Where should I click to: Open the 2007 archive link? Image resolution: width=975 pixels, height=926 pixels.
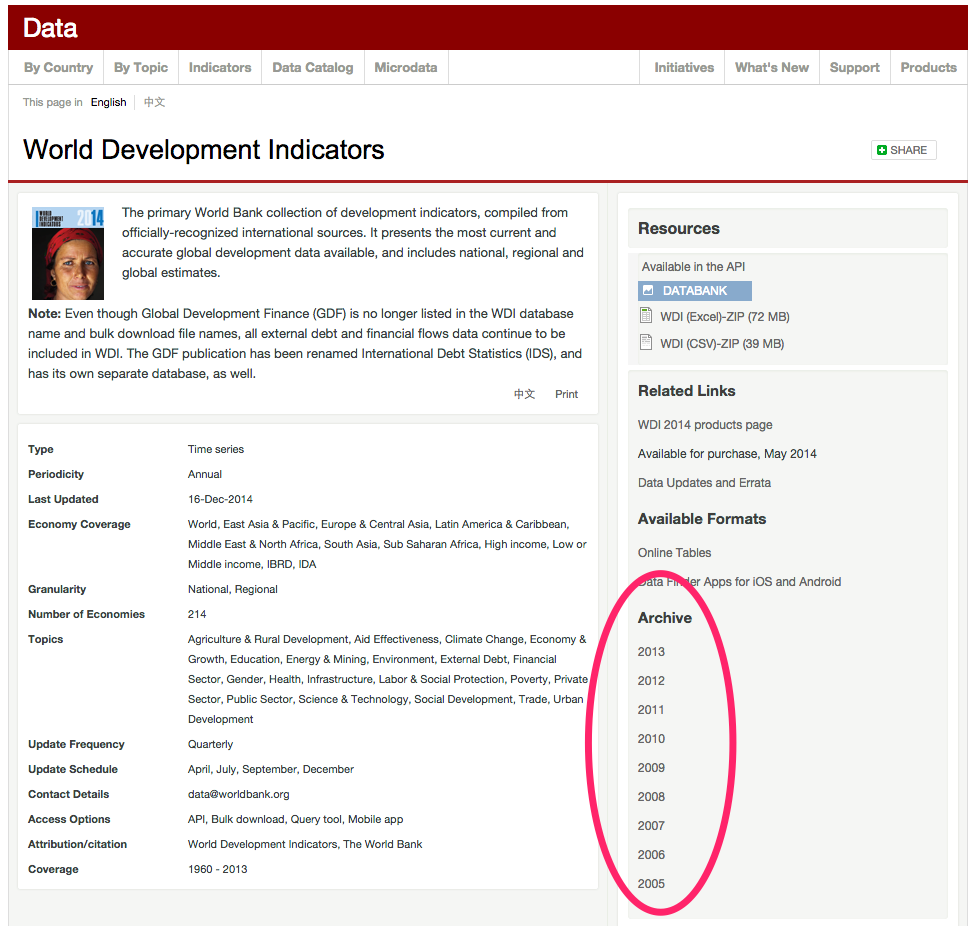[x=651, y=826]
